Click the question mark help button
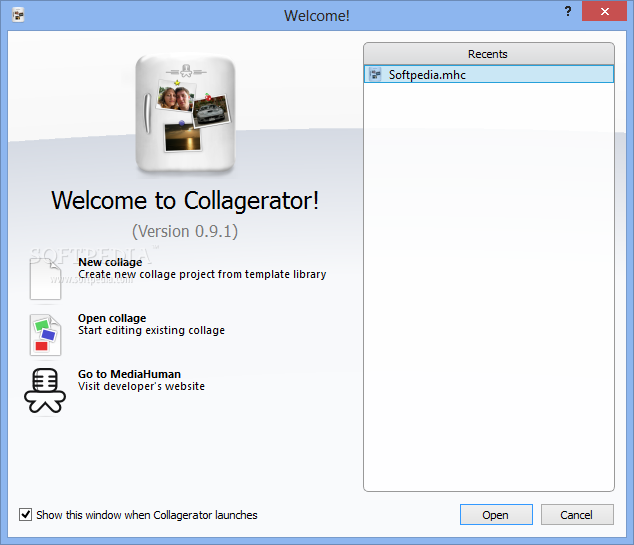Image resolution: width=634 pixels, height=545 pixels. pos(568,11)
